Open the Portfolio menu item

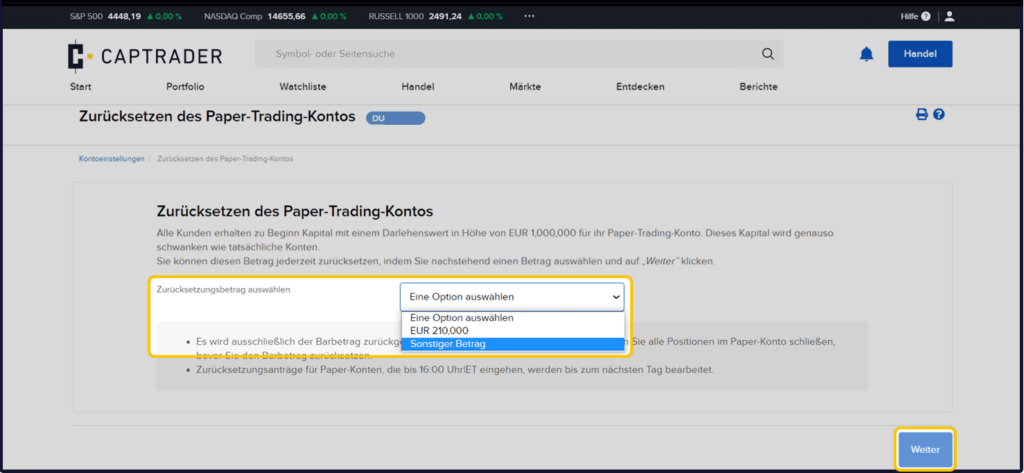(x=185, y=87)
